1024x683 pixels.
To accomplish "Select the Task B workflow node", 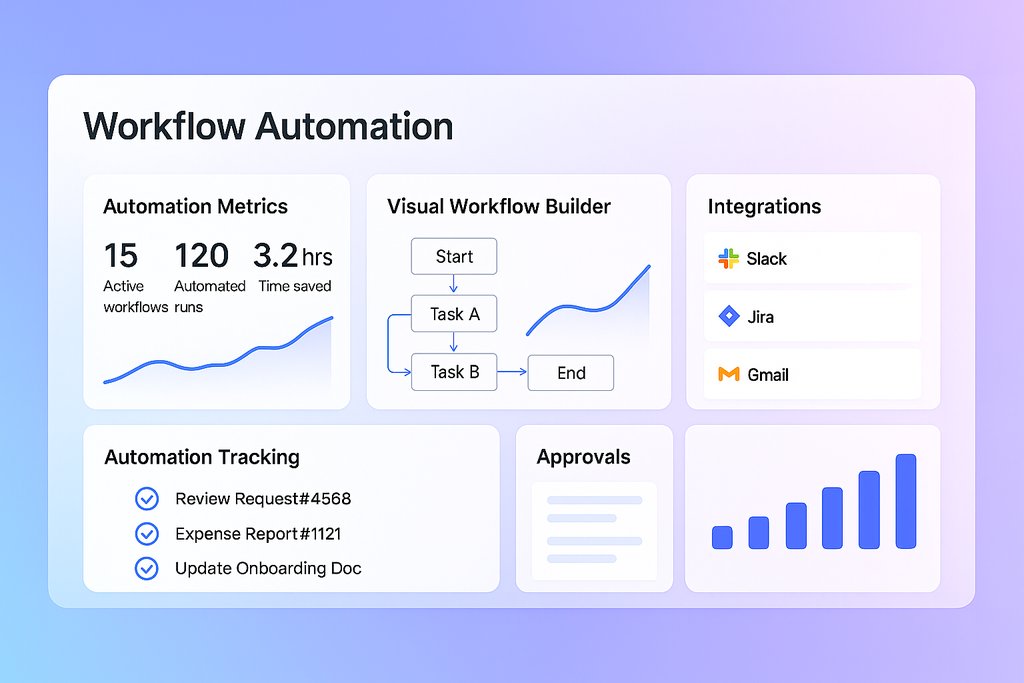I will pyautogui.click(x=454, y=372).
